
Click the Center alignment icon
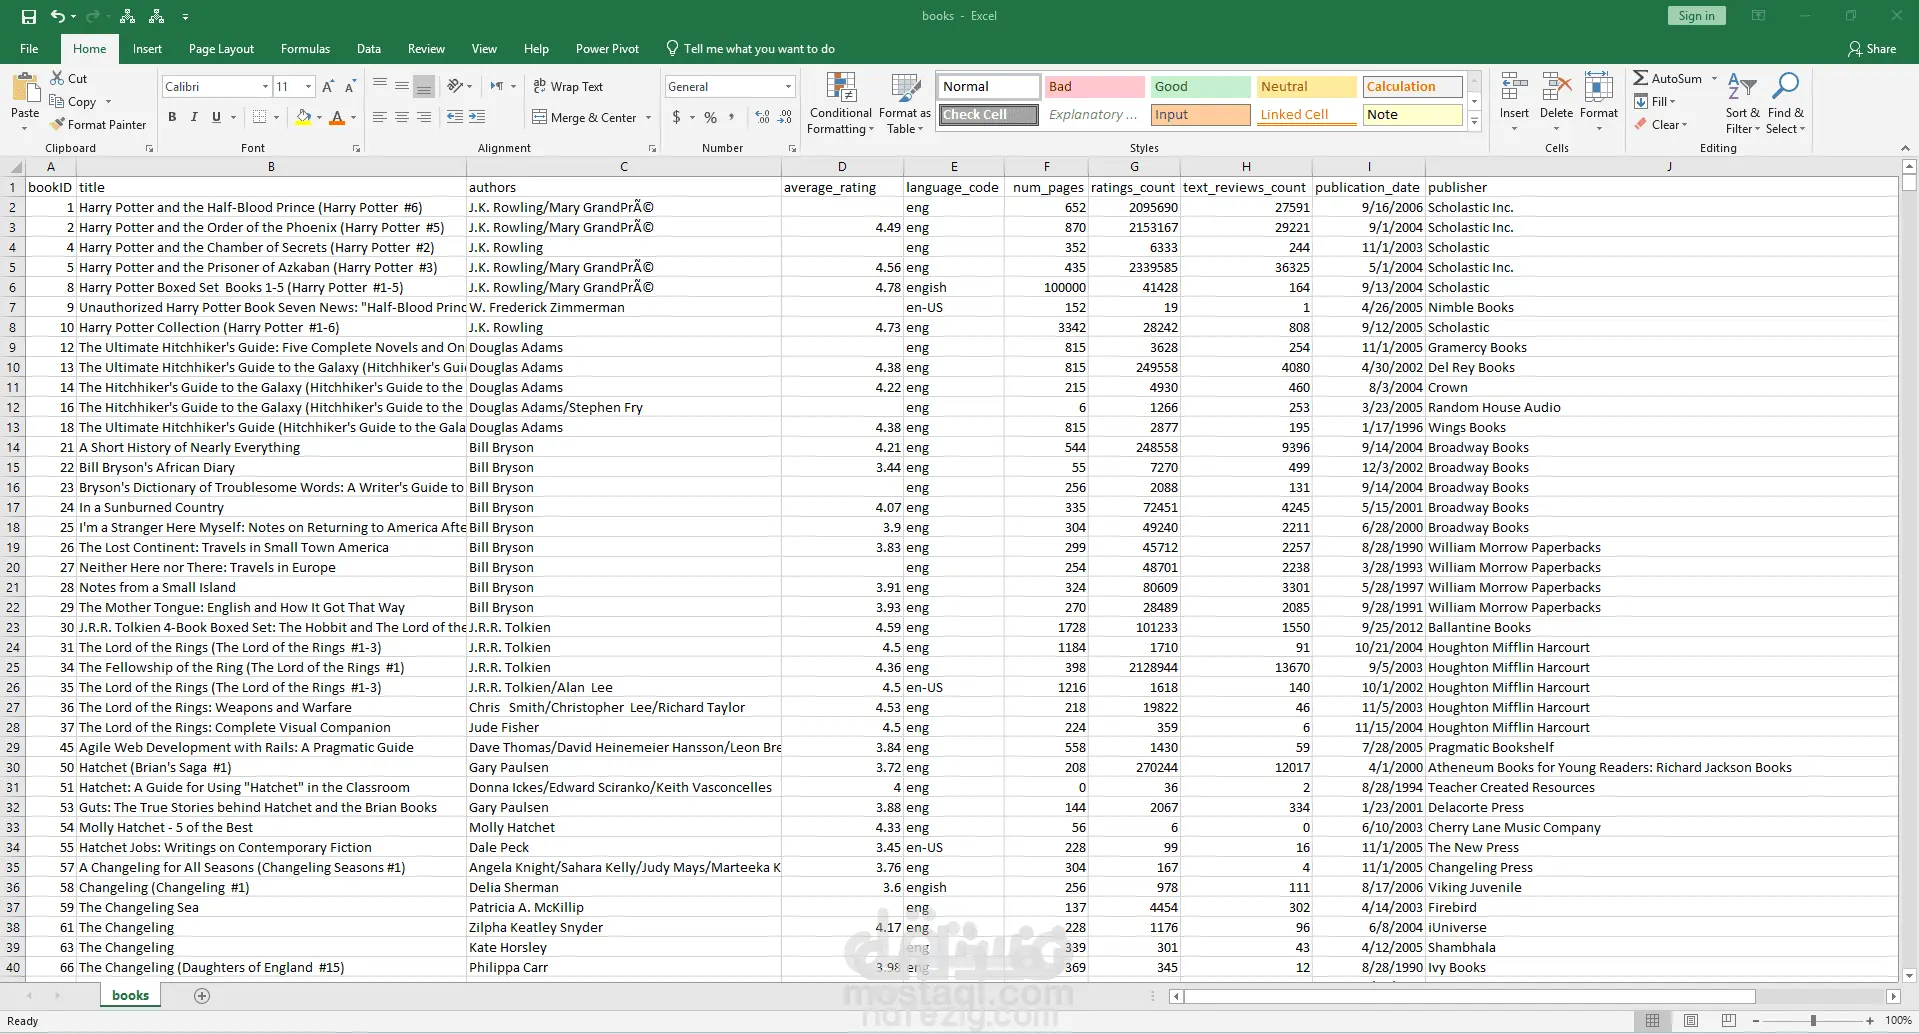click(x=402, y=117)
